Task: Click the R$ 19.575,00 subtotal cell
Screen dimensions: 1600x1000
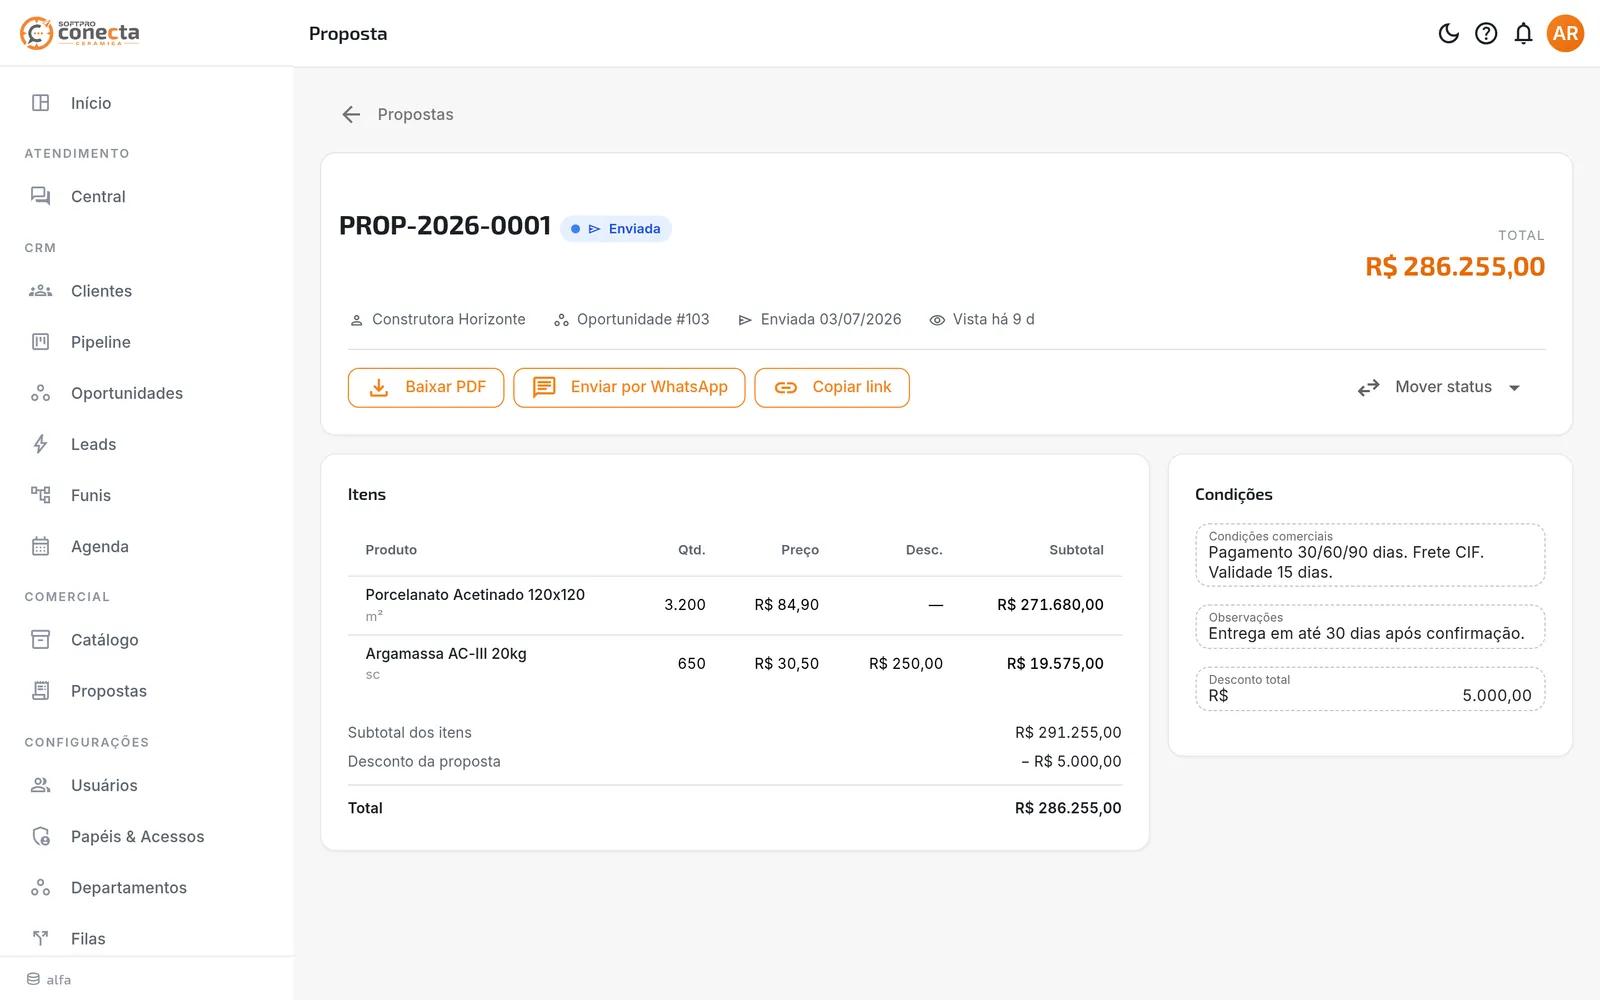Action: coord(1055,664)
